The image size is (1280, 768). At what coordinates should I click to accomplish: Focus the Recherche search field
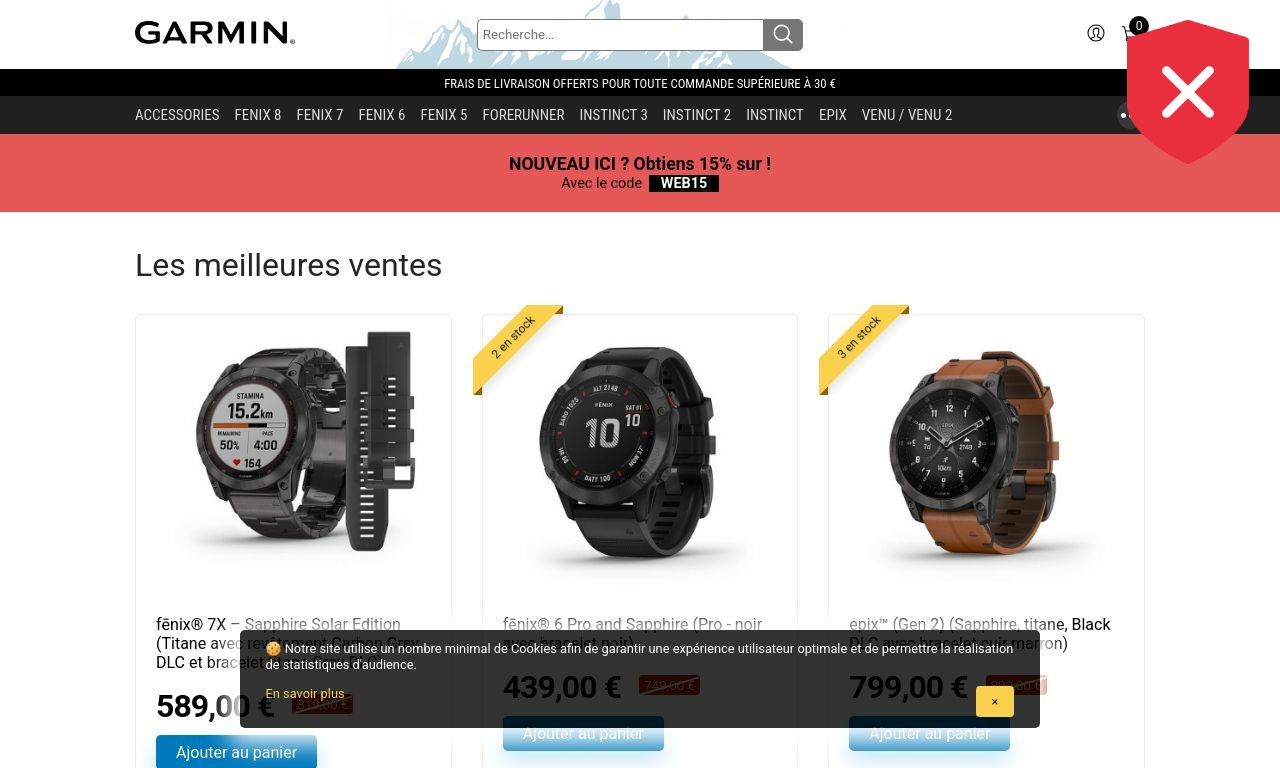tap(620, 35)
